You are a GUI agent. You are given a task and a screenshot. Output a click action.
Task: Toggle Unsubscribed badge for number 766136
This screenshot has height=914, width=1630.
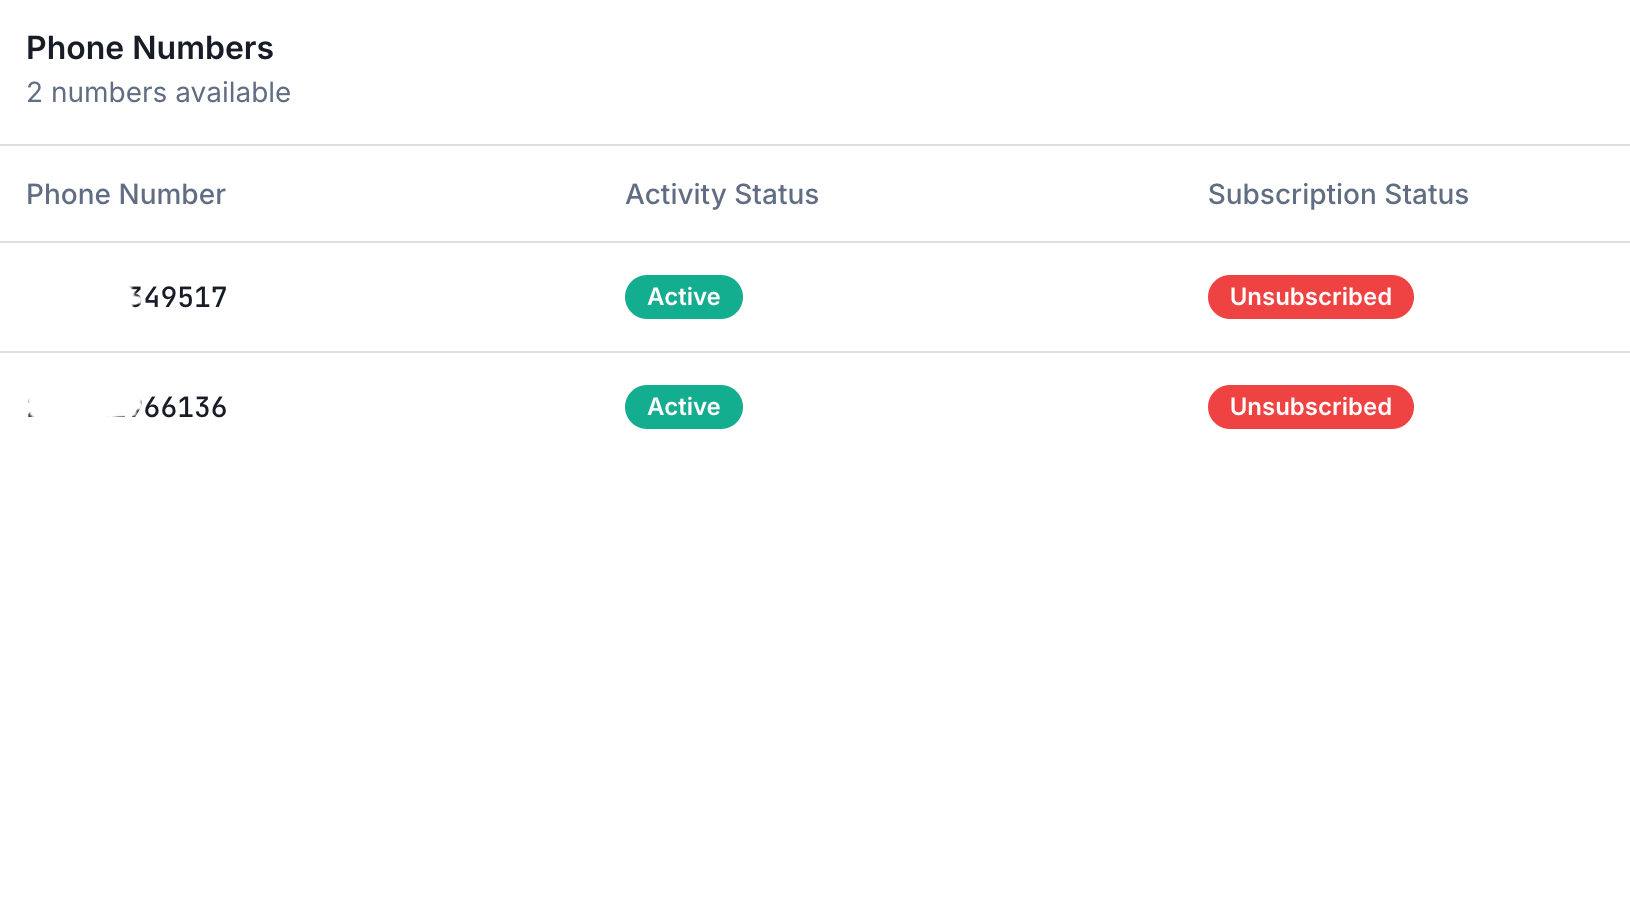point(1310,407)
